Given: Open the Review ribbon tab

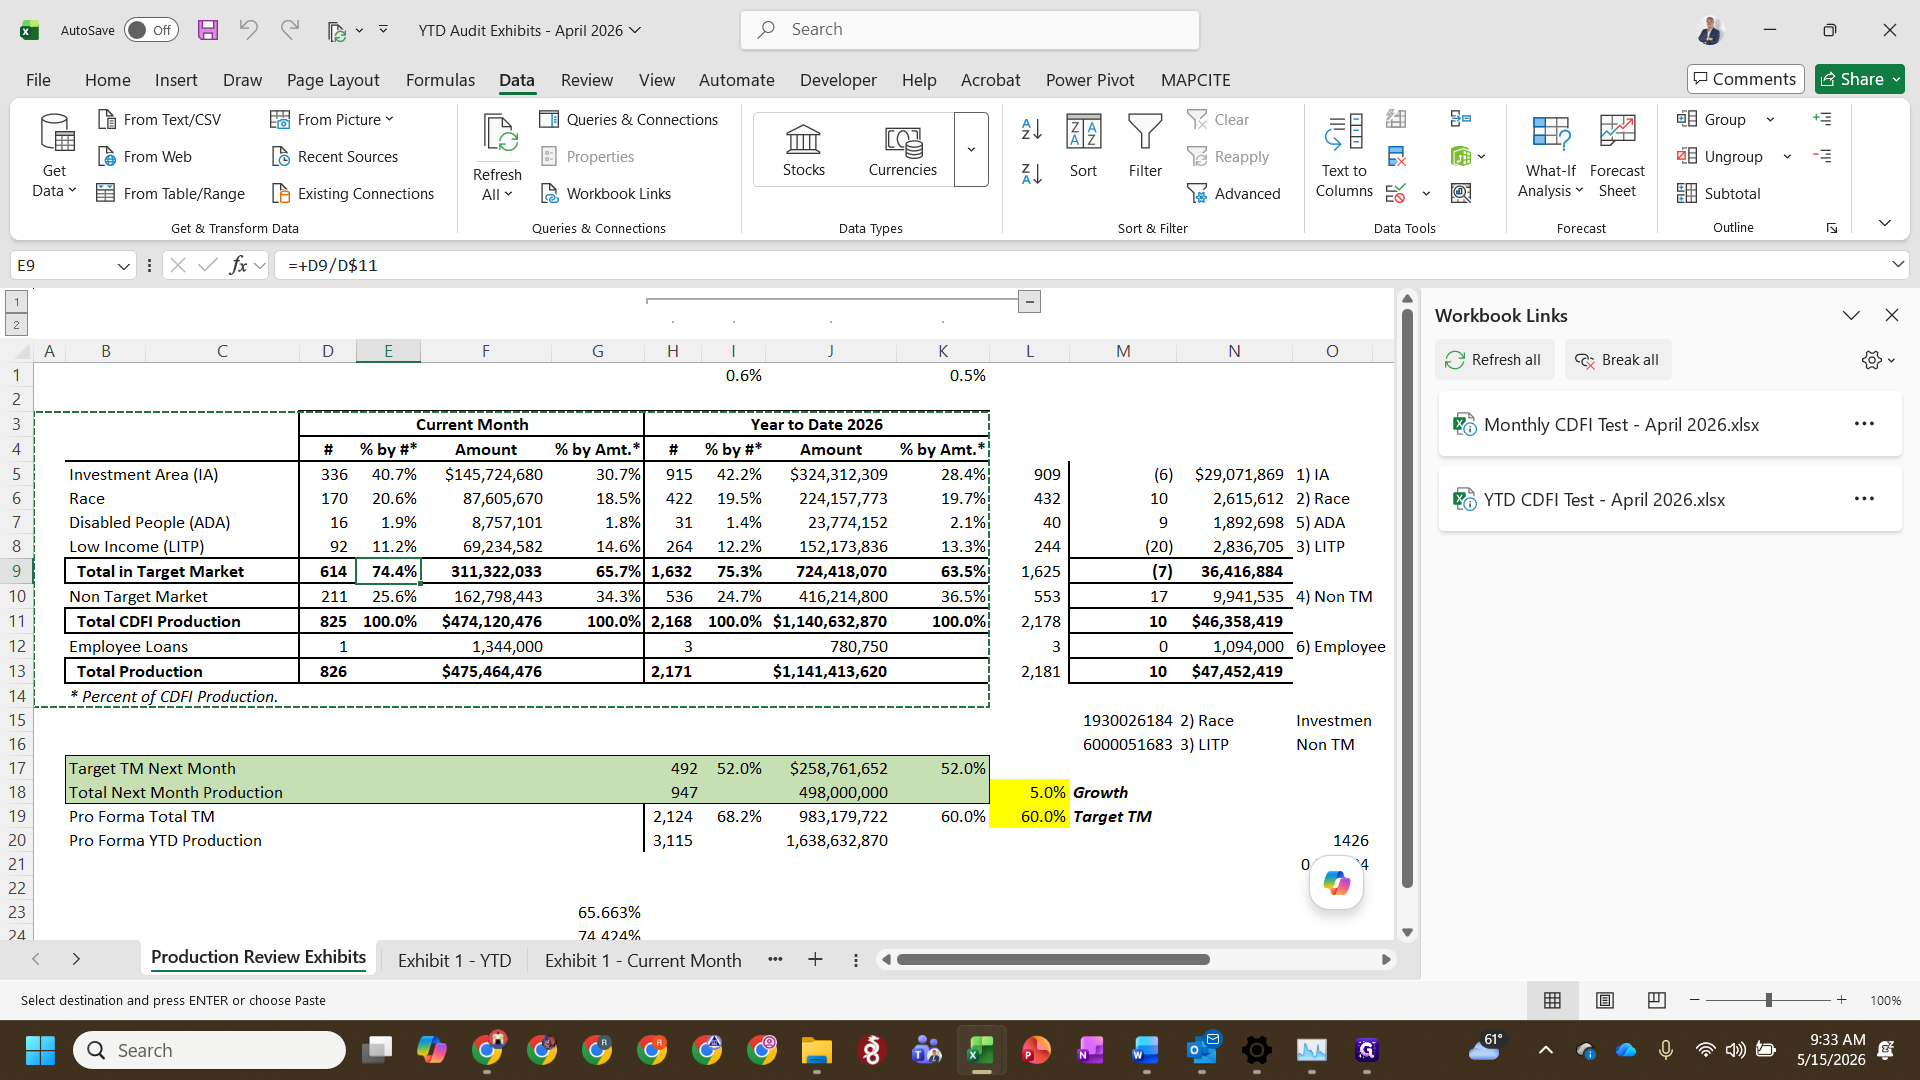Looking at the screenshot, I should click(587, 80).
